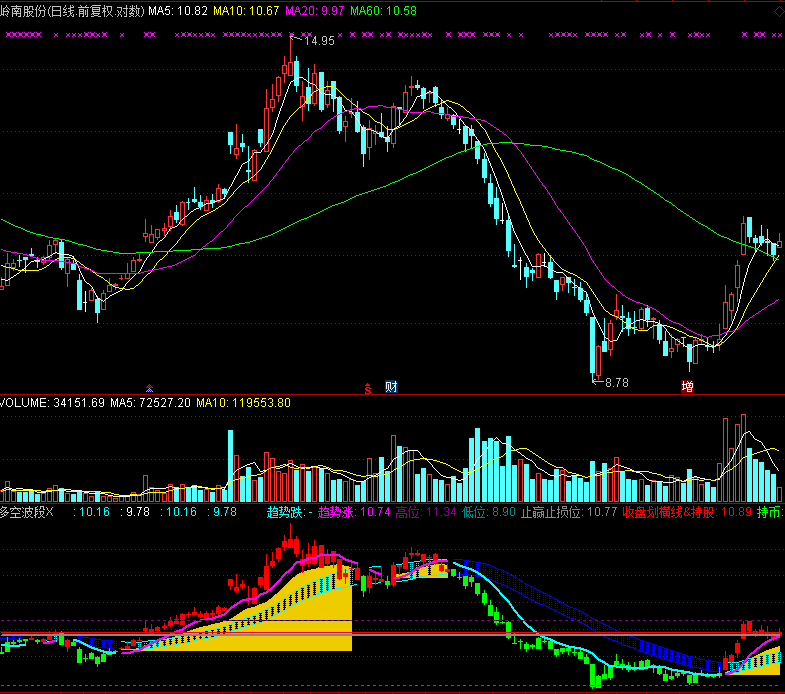
Task: Click the small up-arrow marker under the chart
Action: 150,388
